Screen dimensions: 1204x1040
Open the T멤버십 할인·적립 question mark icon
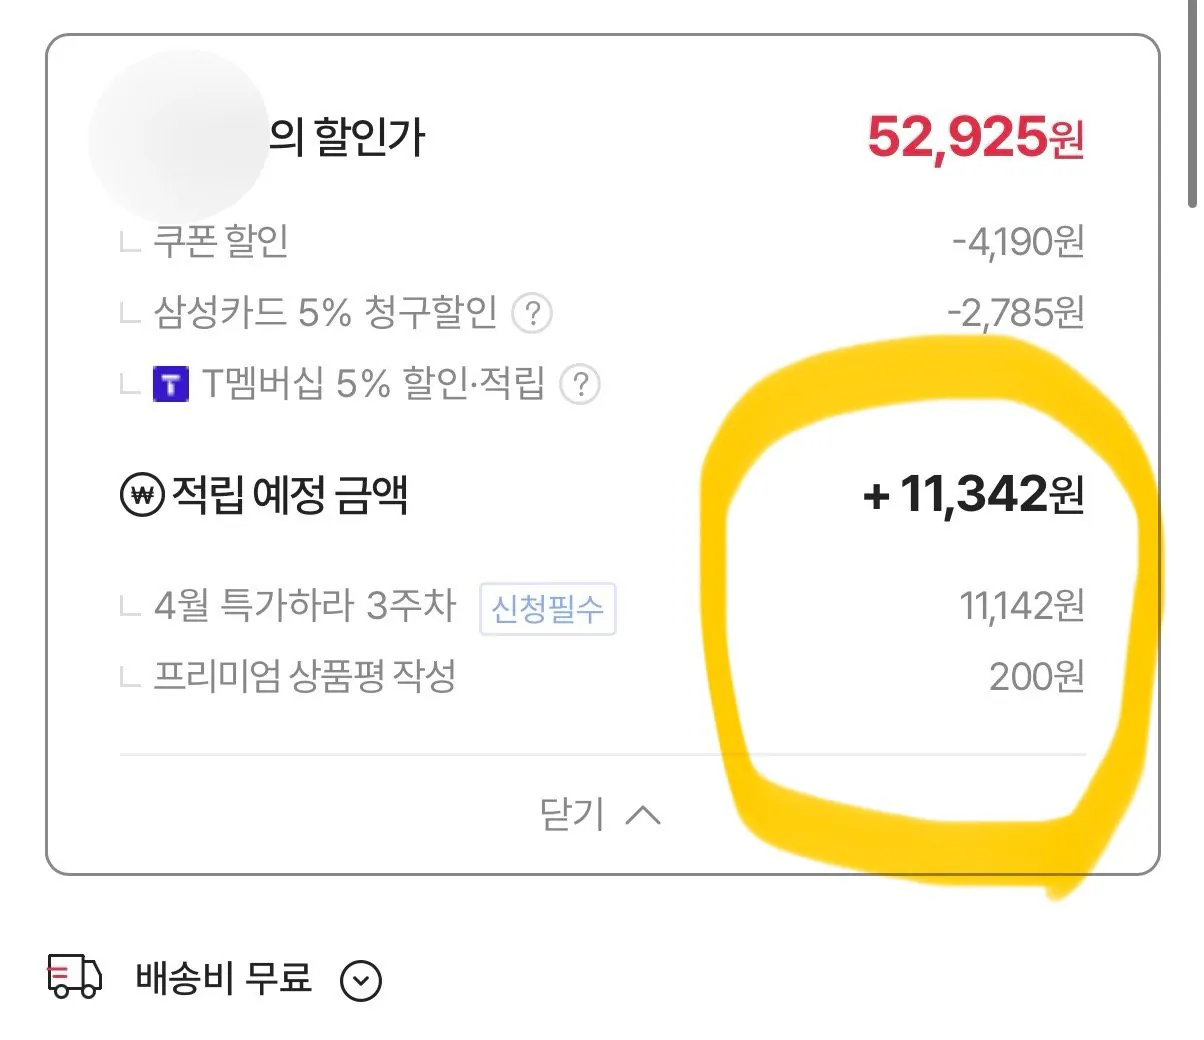click(581, 385)
